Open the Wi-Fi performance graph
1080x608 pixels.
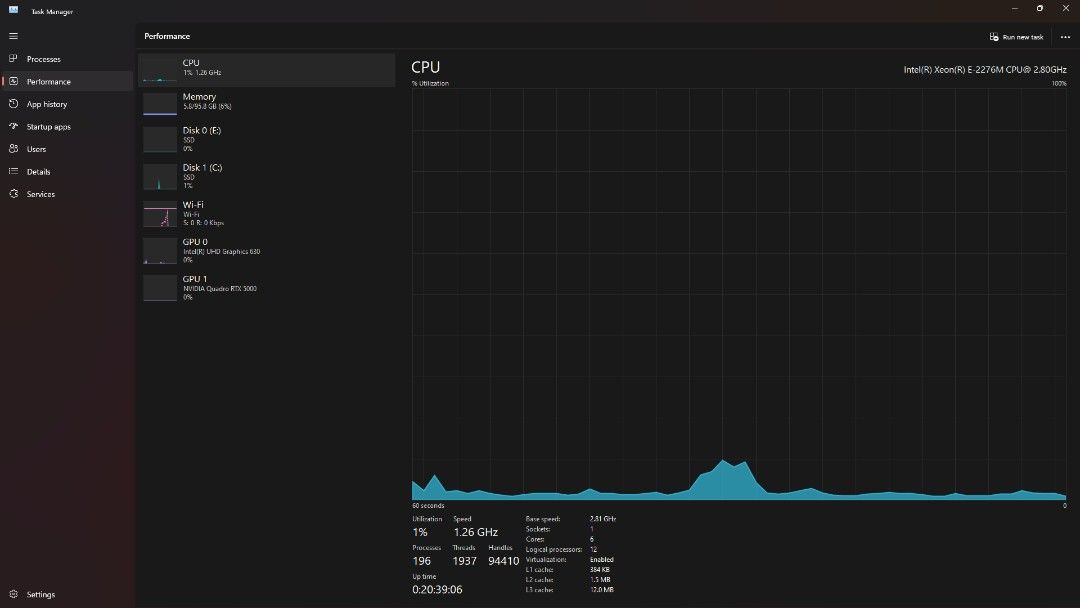(266, 213)
